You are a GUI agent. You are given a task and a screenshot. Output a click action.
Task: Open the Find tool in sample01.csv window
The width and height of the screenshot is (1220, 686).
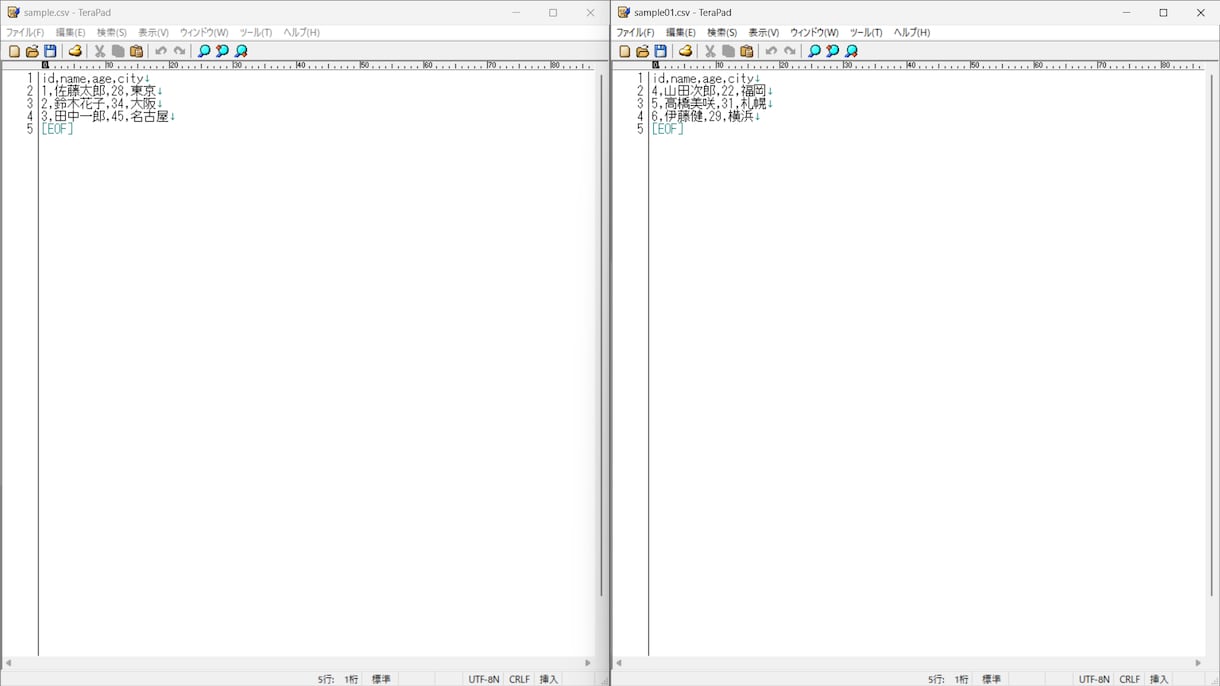[814, 51]
